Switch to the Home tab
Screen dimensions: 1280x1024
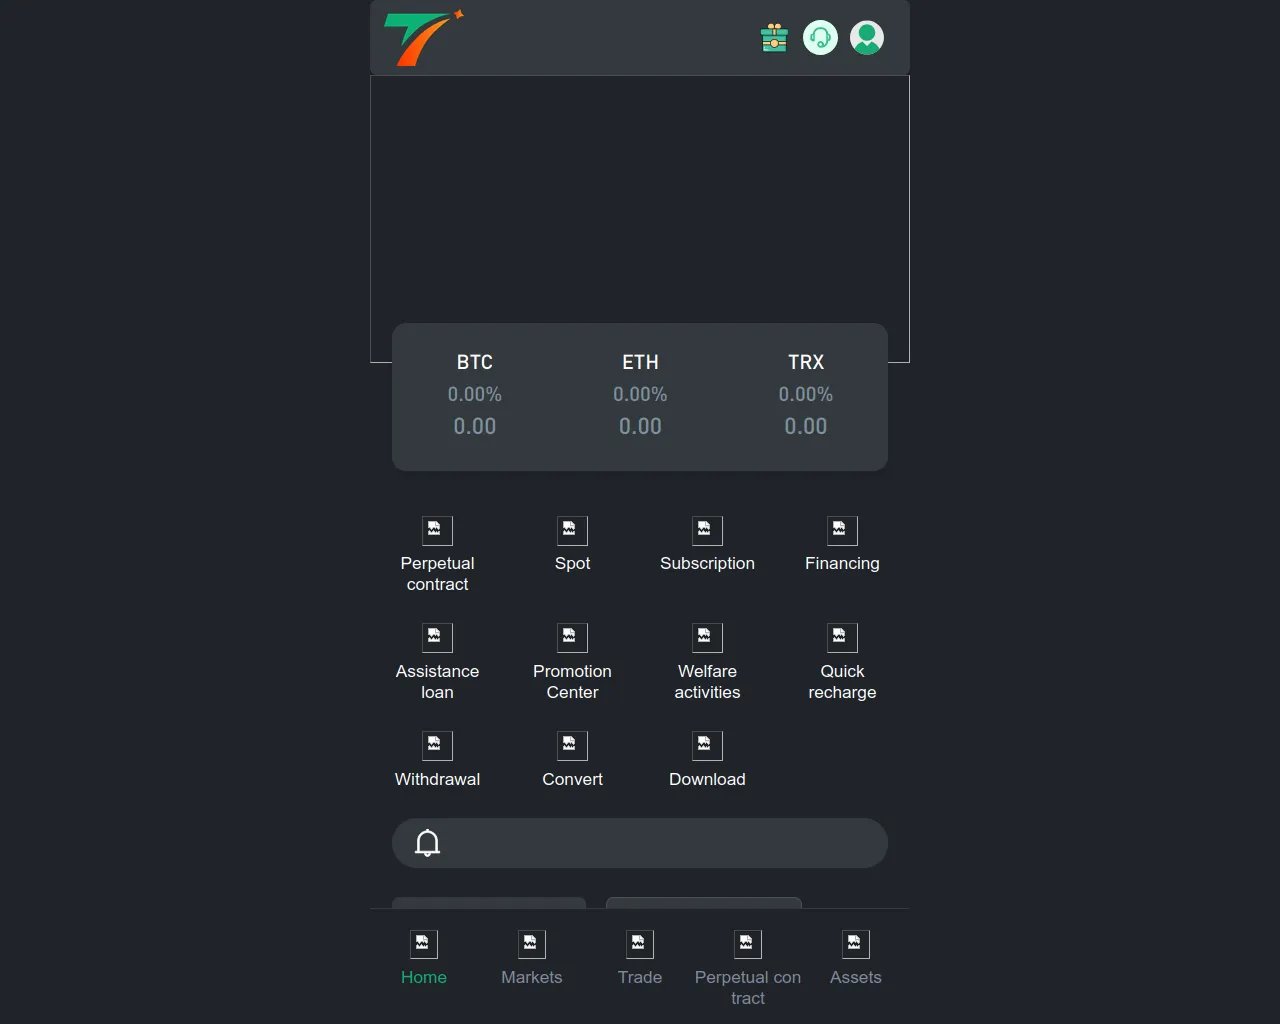click(x=424, y=958)
